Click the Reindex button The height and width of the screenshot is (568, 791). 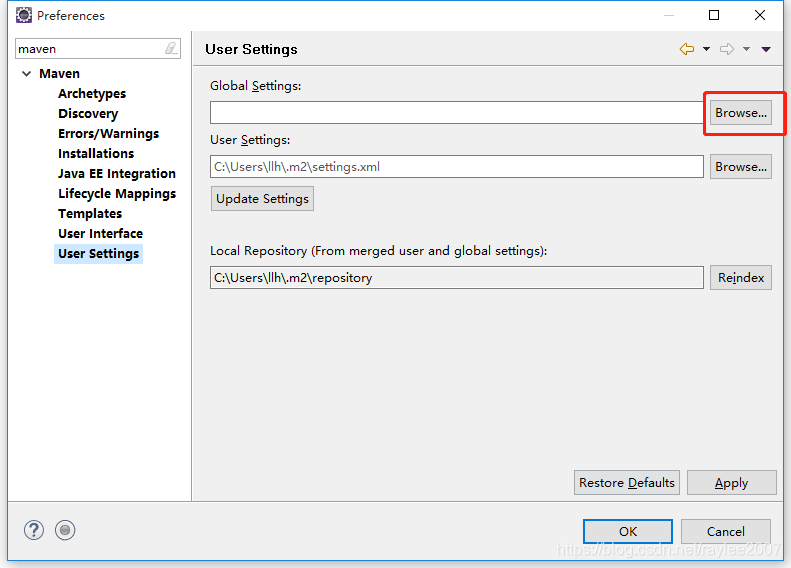(741, 277)
